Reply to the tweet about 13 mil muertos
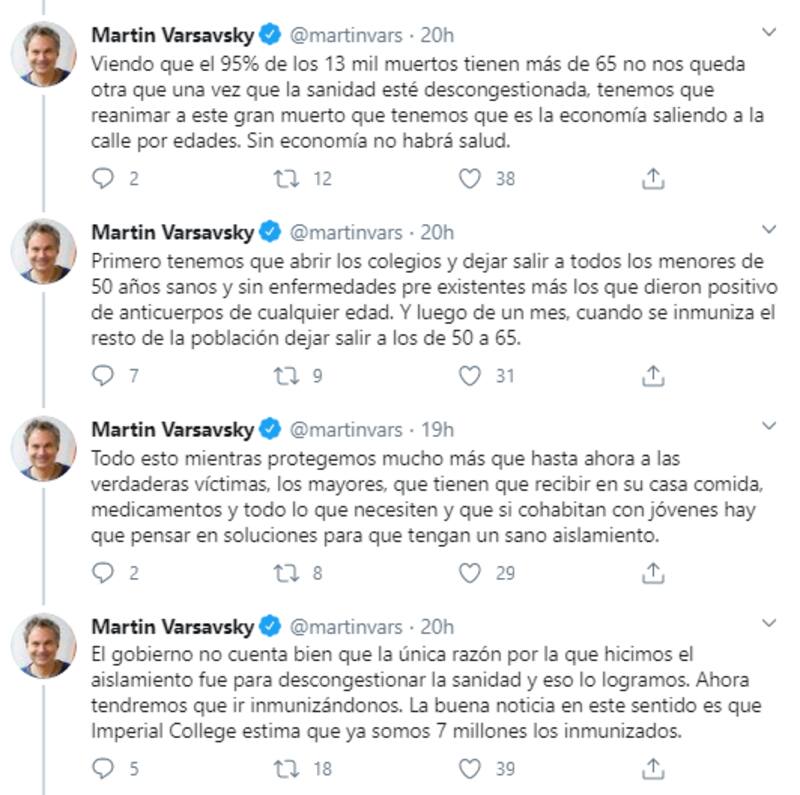800x795 pixels. pos(104,179)
